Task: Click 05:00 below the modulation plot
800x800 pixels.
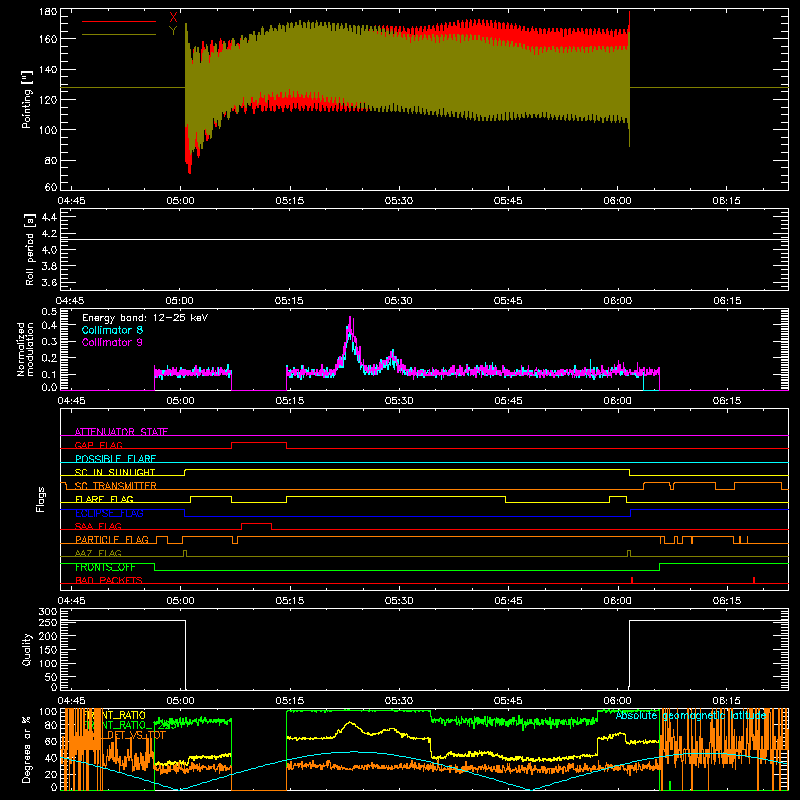Action: click(x=180, y=401)
